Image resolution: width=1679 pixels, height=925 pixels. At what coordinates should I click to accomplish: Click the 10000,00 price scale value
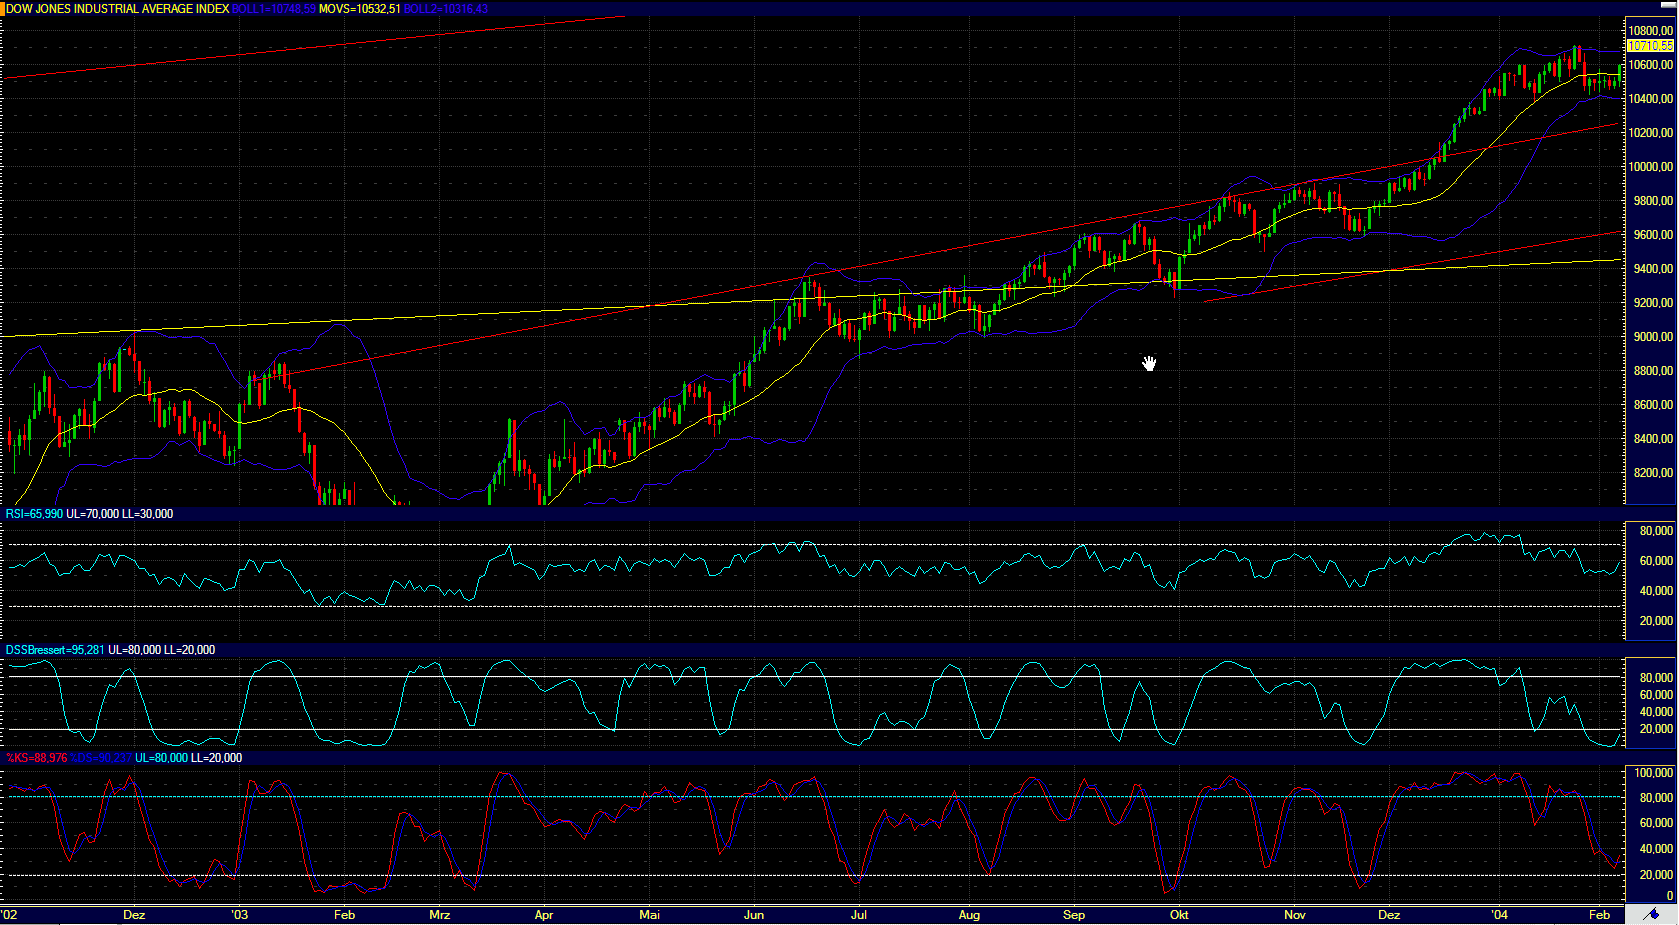coord(1651,167)
